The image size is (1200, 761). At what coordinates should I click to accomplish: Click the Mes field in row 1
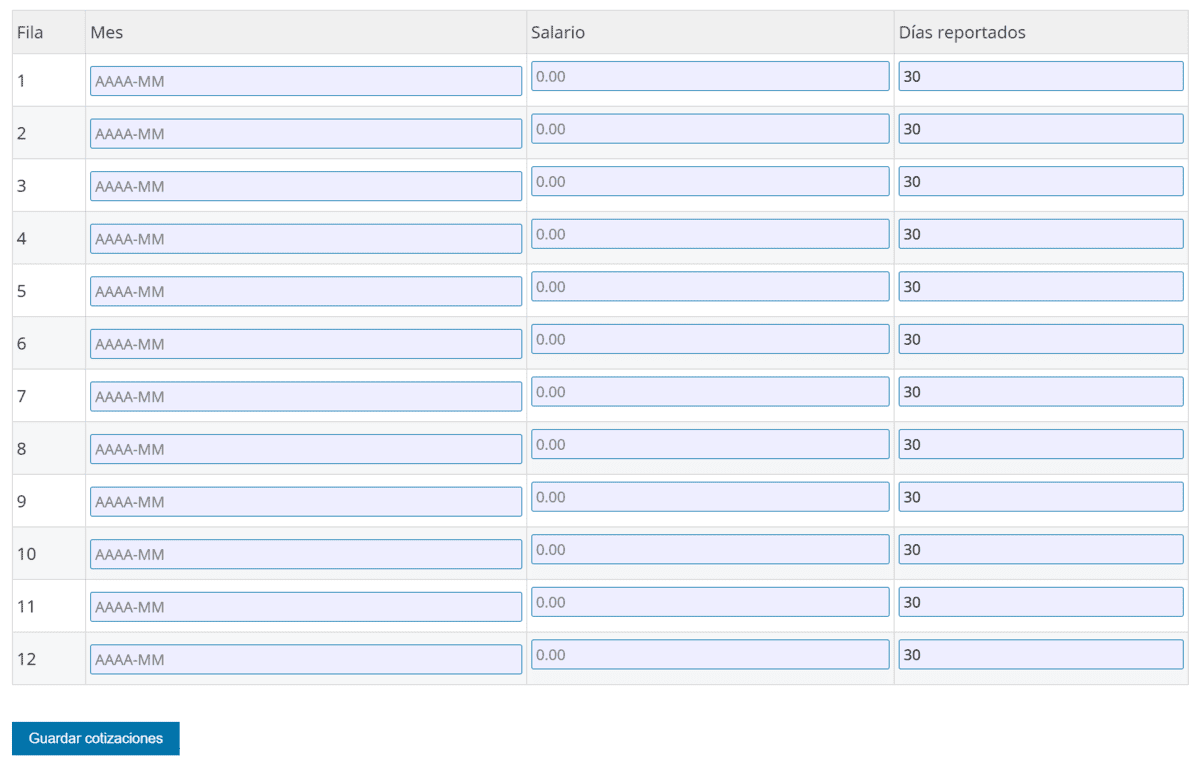(305, 81)
